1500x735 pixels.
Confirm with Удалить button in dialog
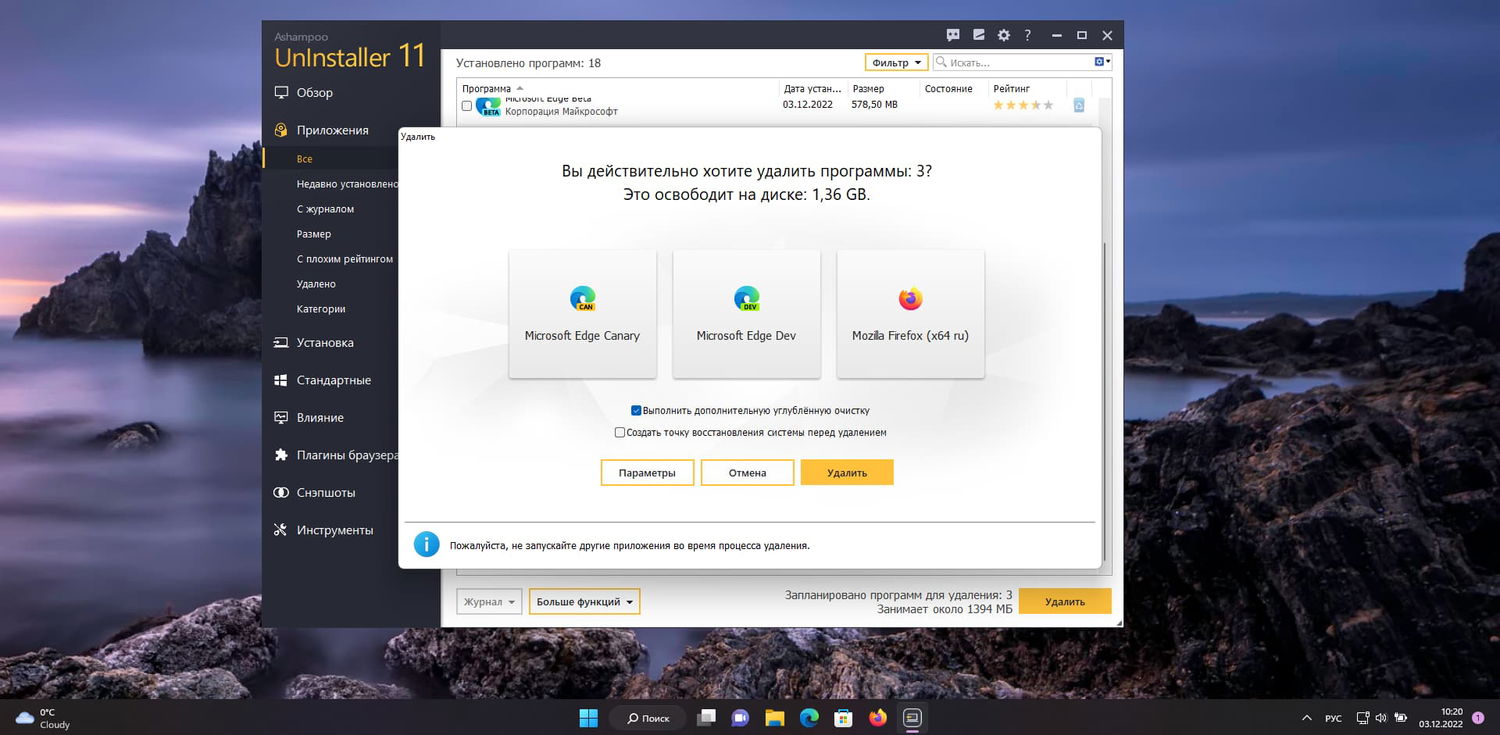point(847,472)
